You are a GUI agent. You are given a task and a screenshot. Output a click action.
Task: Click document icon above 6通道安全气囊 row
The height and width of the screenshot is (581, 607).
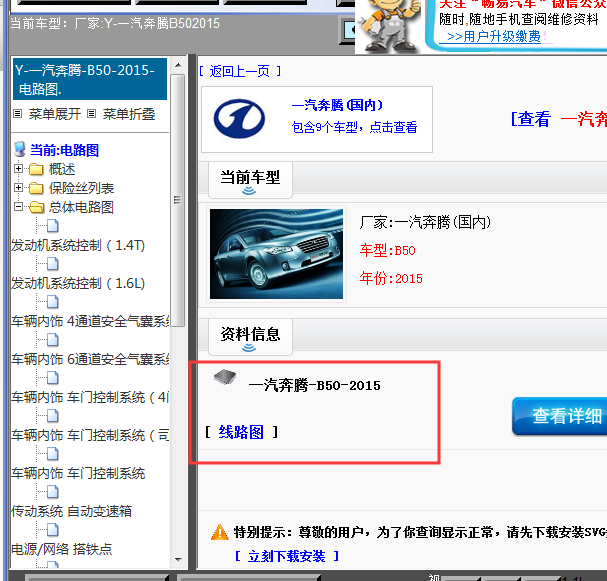coord(53,340)
